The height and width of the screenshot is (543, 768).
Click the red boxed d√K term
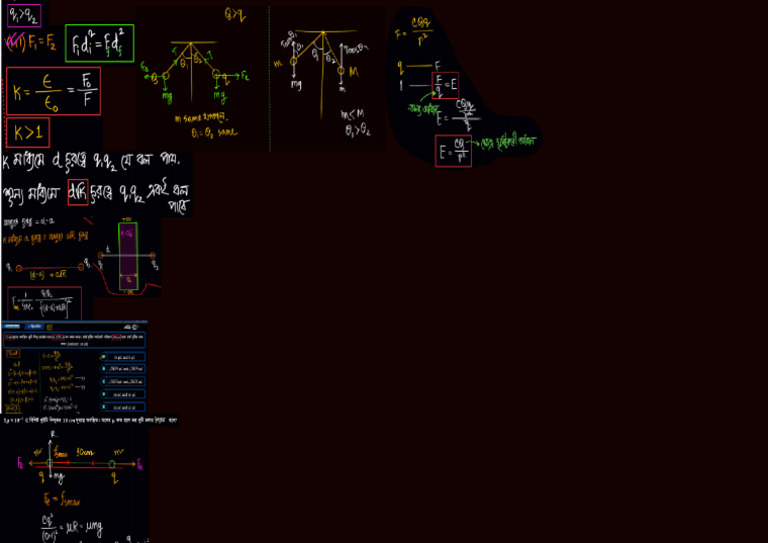click(x=78, y=192)
